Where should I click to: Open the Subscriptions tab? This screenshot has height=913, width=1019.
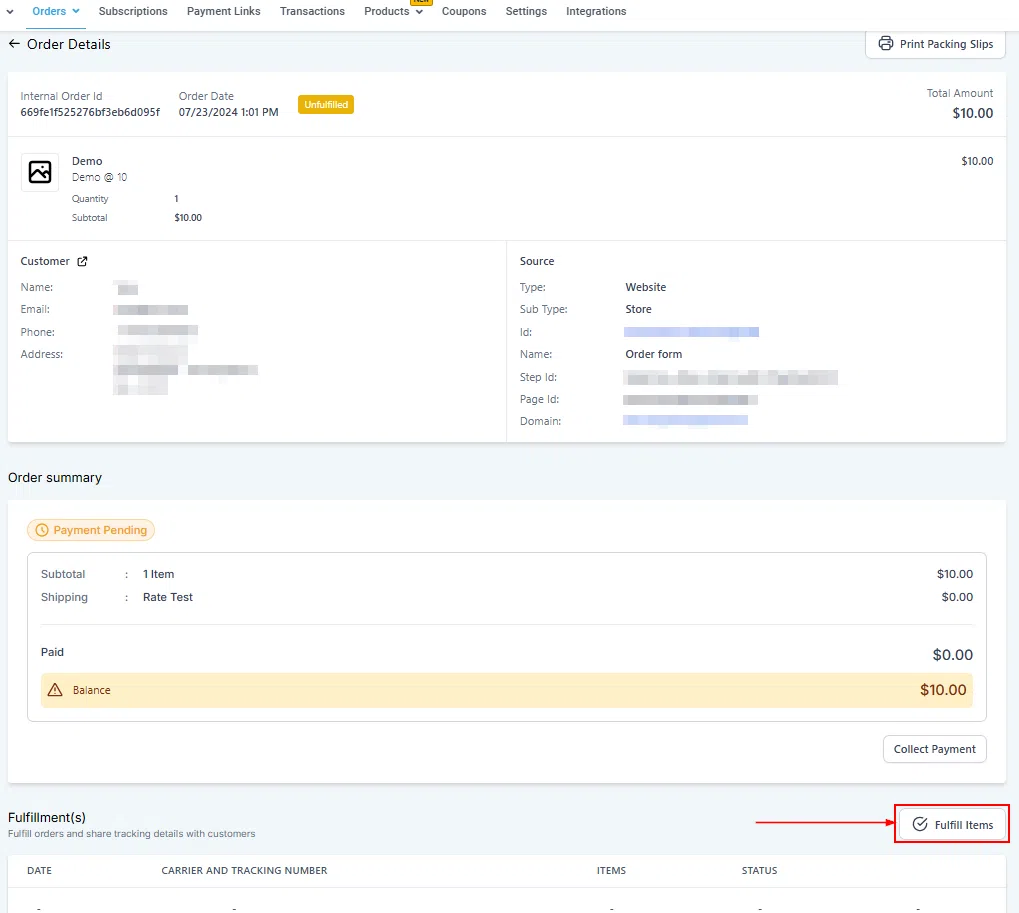point(133,11)
